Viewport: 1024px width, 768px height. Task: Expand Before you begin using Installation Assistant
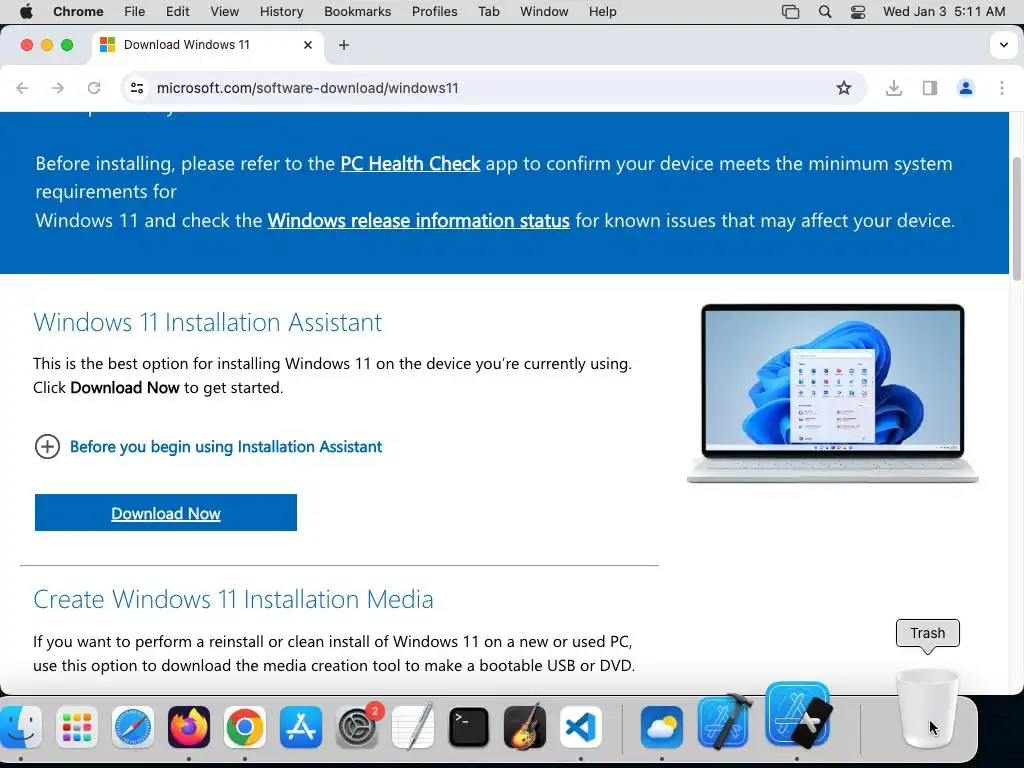click(208, 447)
